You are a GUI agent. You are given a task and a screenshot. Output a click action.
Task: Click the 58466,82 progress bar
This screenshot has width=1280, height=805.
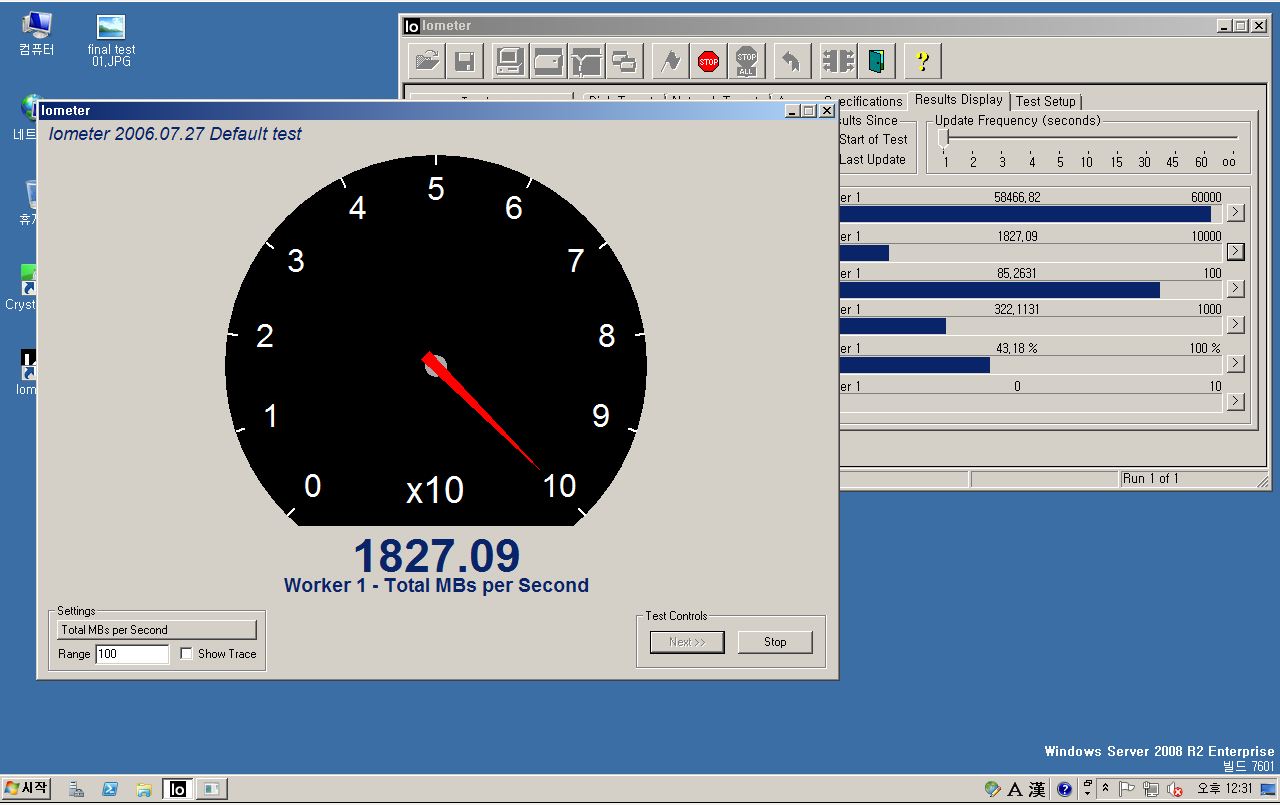1031,214
